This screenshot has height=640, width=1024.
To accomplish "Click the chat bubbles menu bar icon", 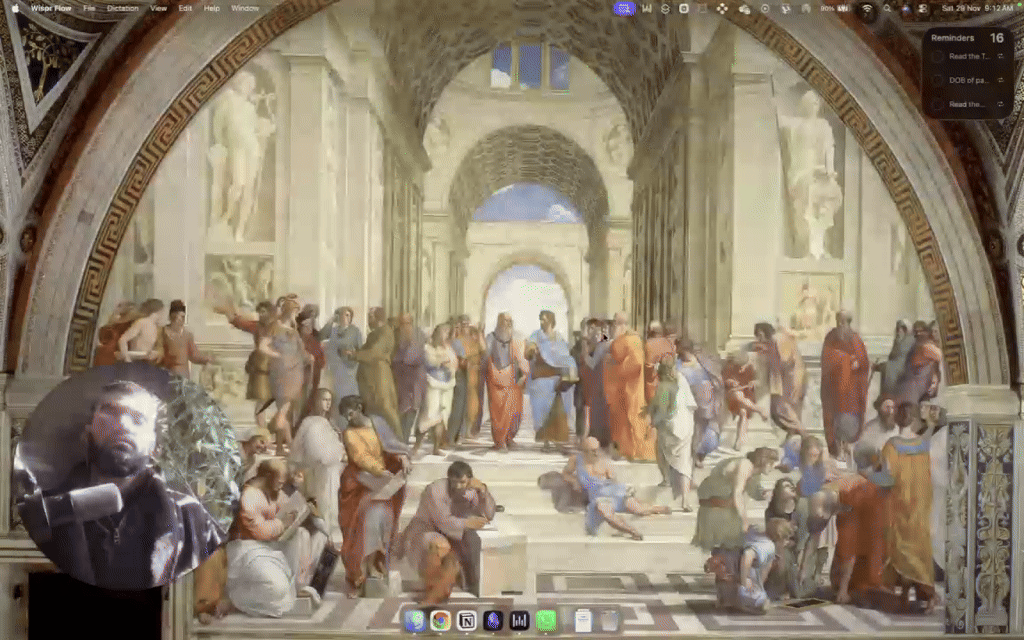I will (x=744, y=8).
